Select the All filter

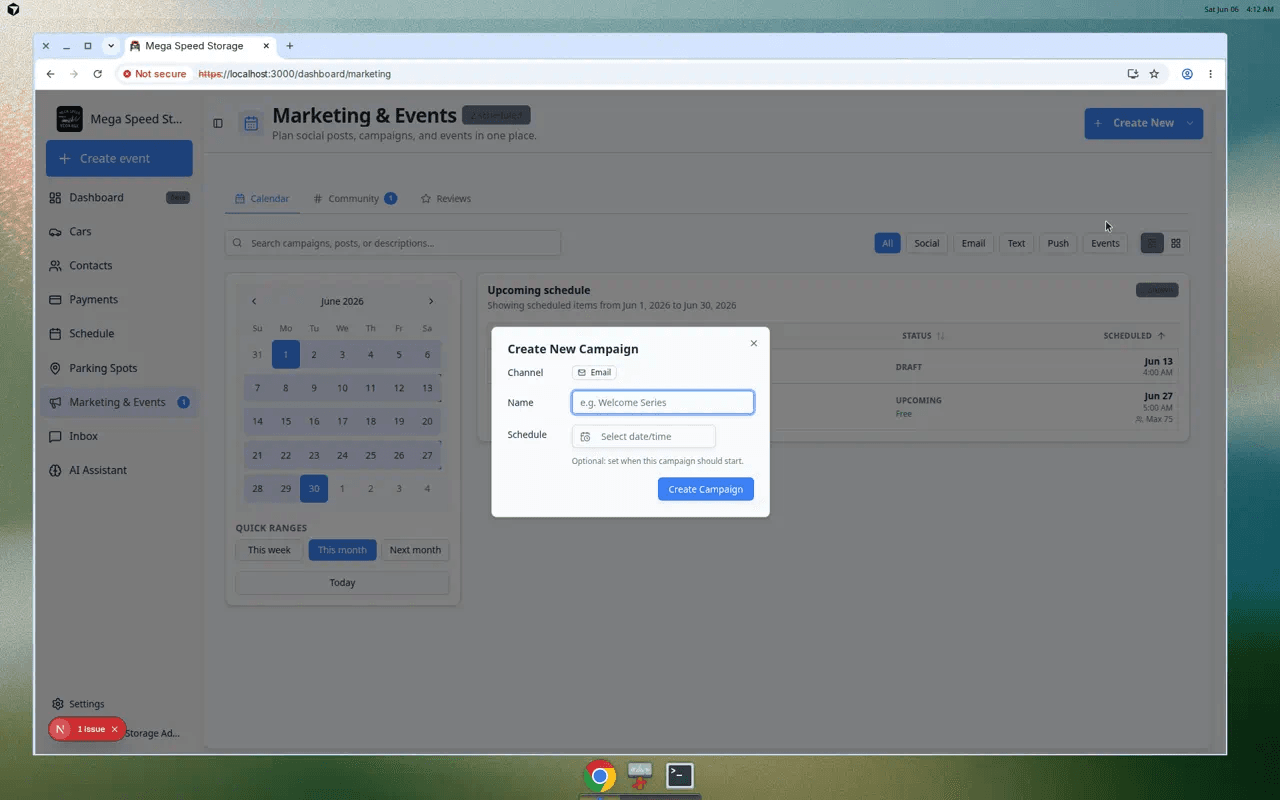click(x=887, y=243)
